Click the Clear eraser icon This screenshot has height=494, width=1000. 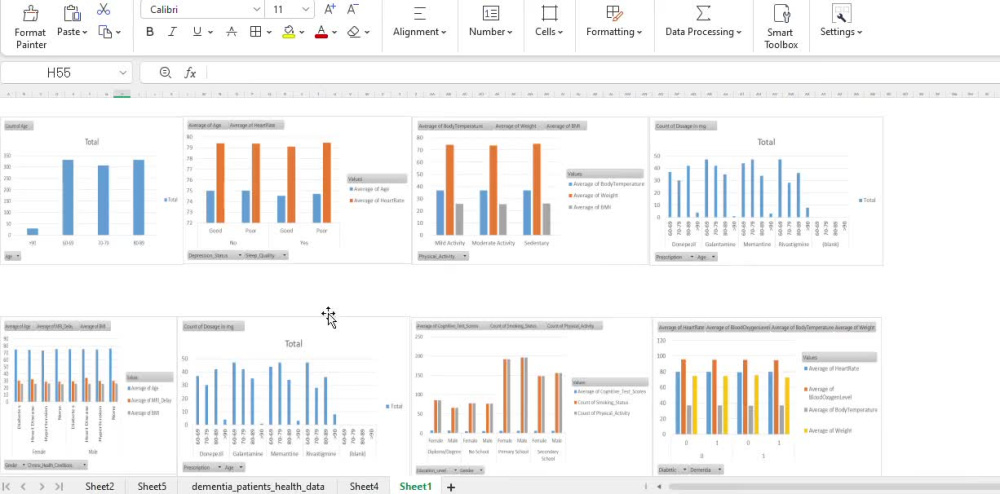pos(354,32)
